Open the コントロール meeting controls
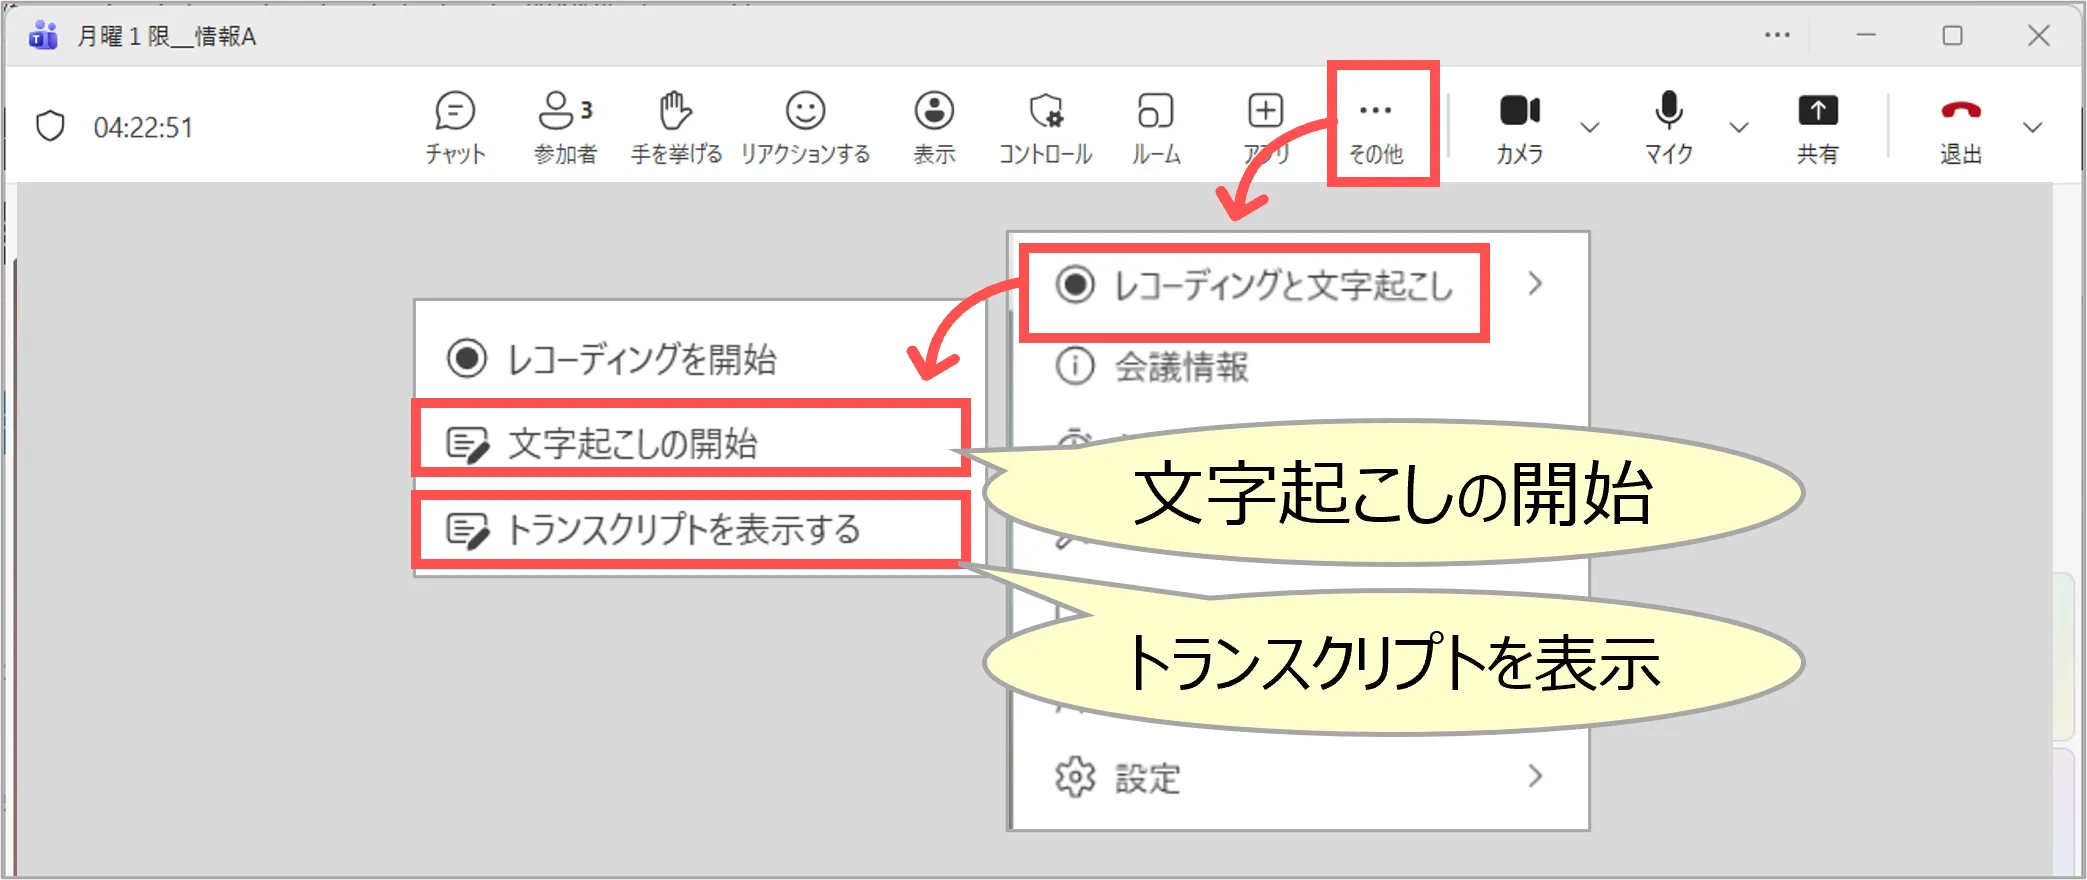This screenshot has height=880, width=2087. [1045, 126]
